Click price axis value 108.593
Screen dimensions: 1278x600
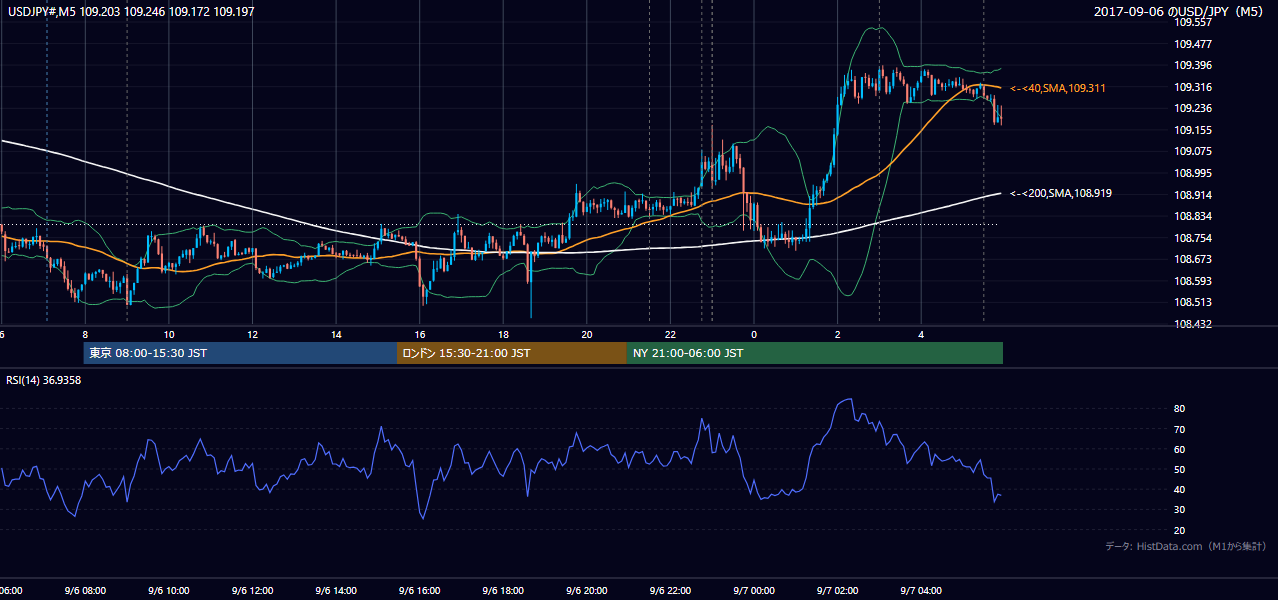1193,280
